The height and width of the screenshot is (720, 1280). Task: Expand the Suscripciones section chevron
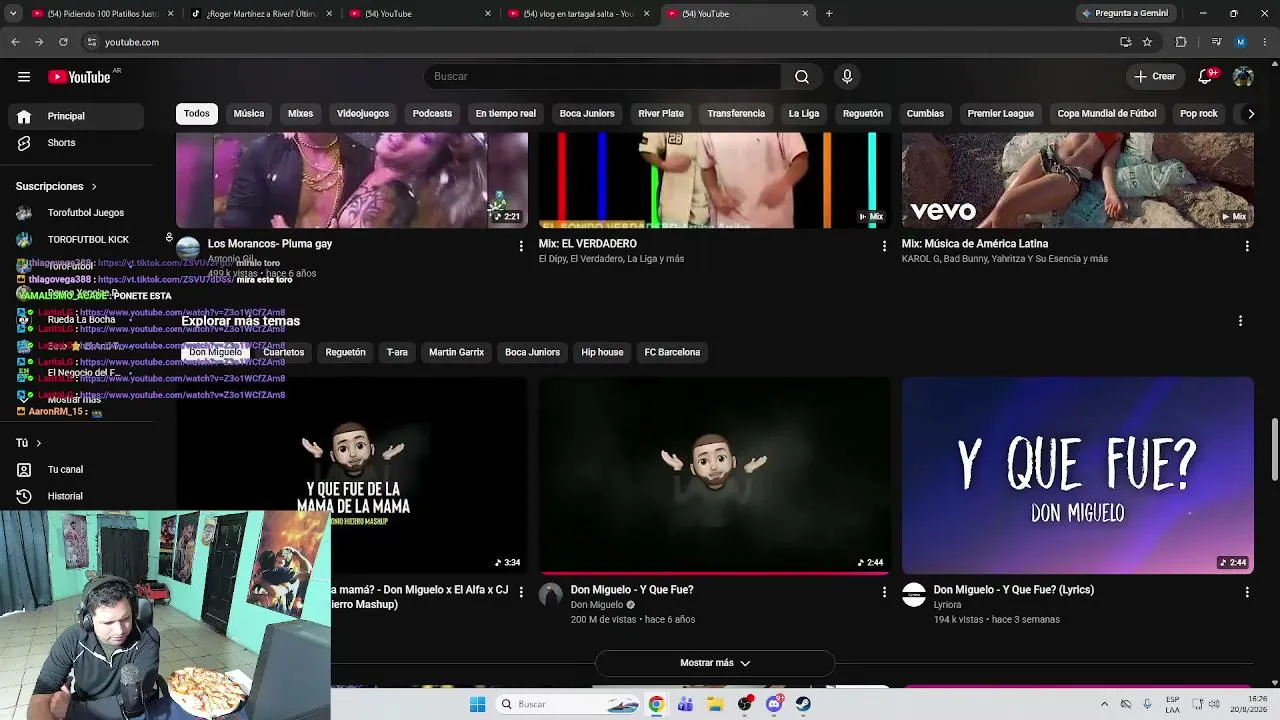[x=94, y=187]
